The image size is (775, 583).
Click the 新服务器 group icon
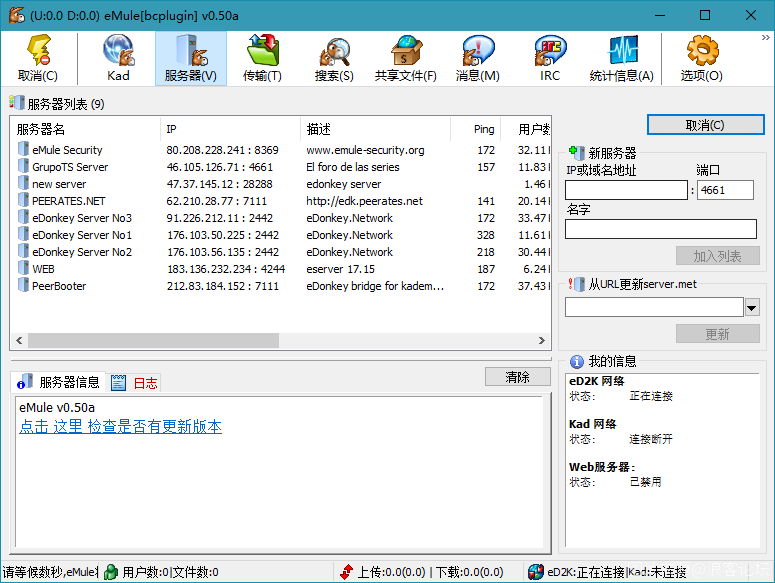click(x=577, y=152)
